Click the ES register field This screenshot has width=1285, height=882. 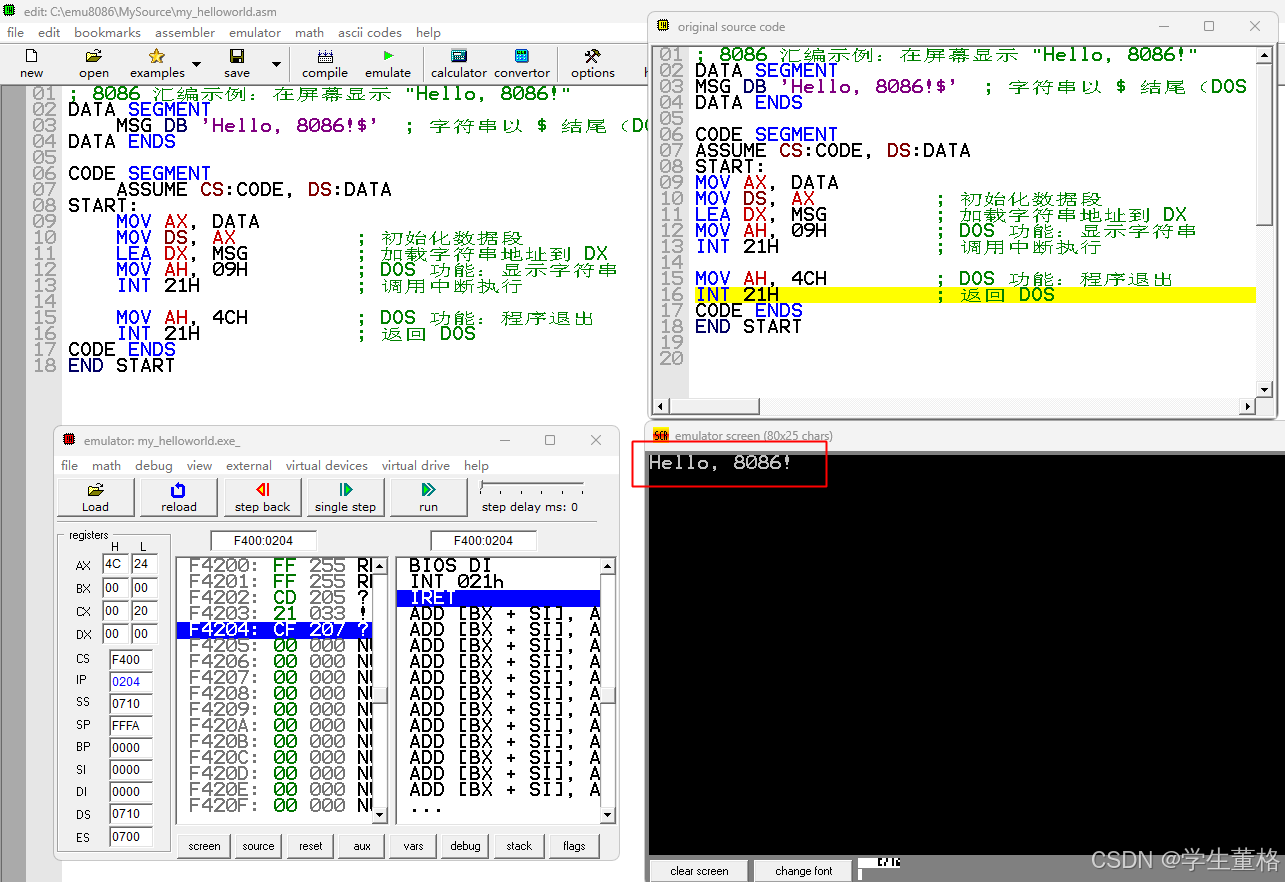click(x=131, y=837)
